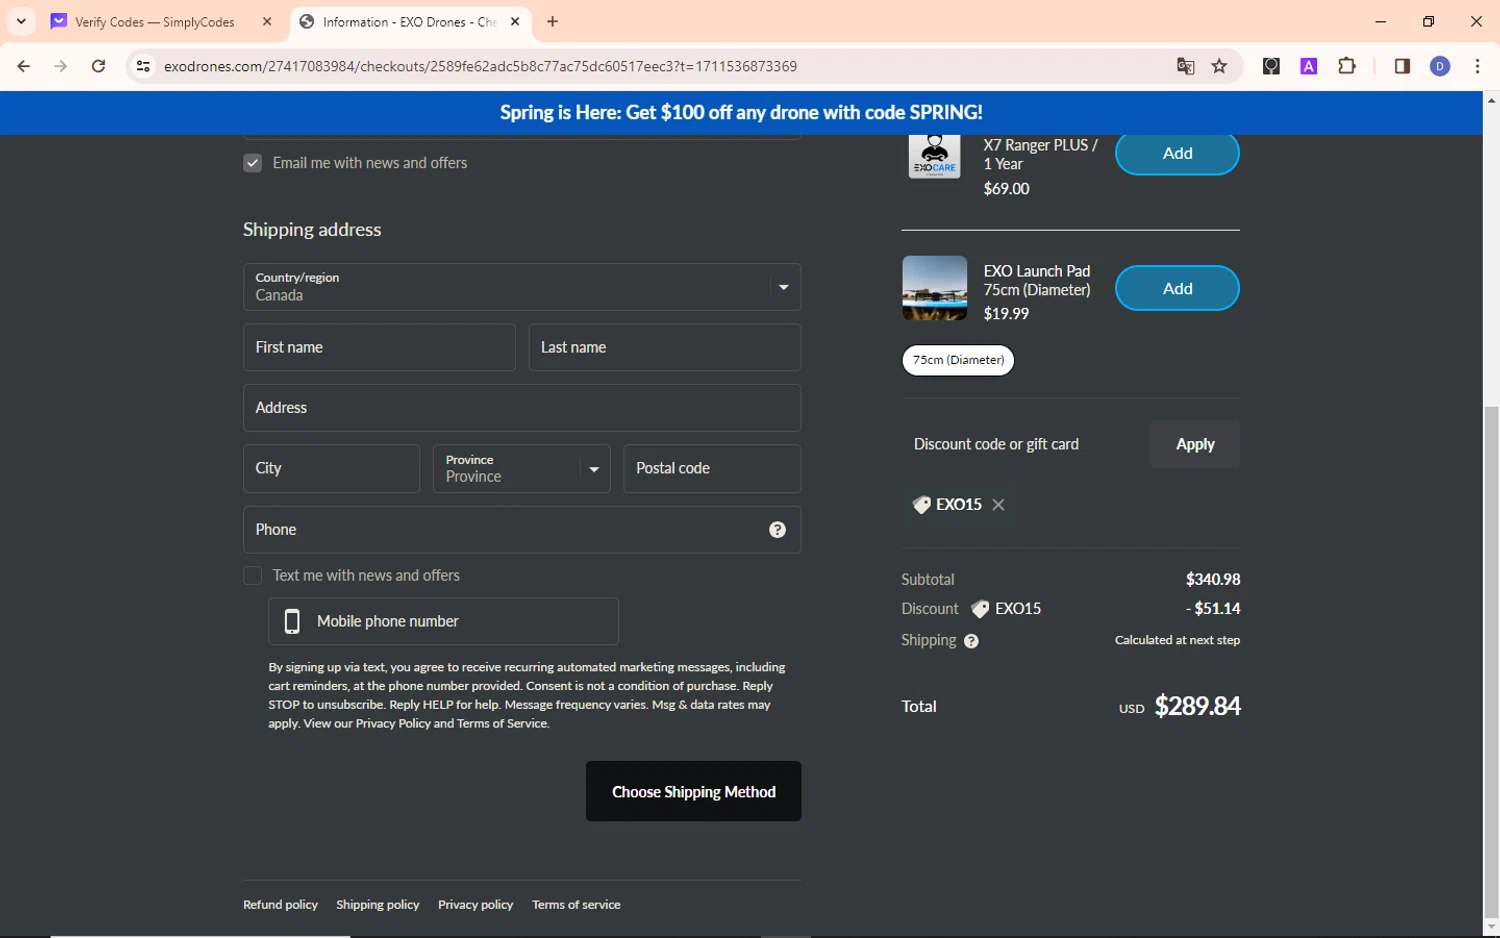Click EXO Care X7 Ranger thumbnail
The image size is (1500, 938).
(934, 157)
